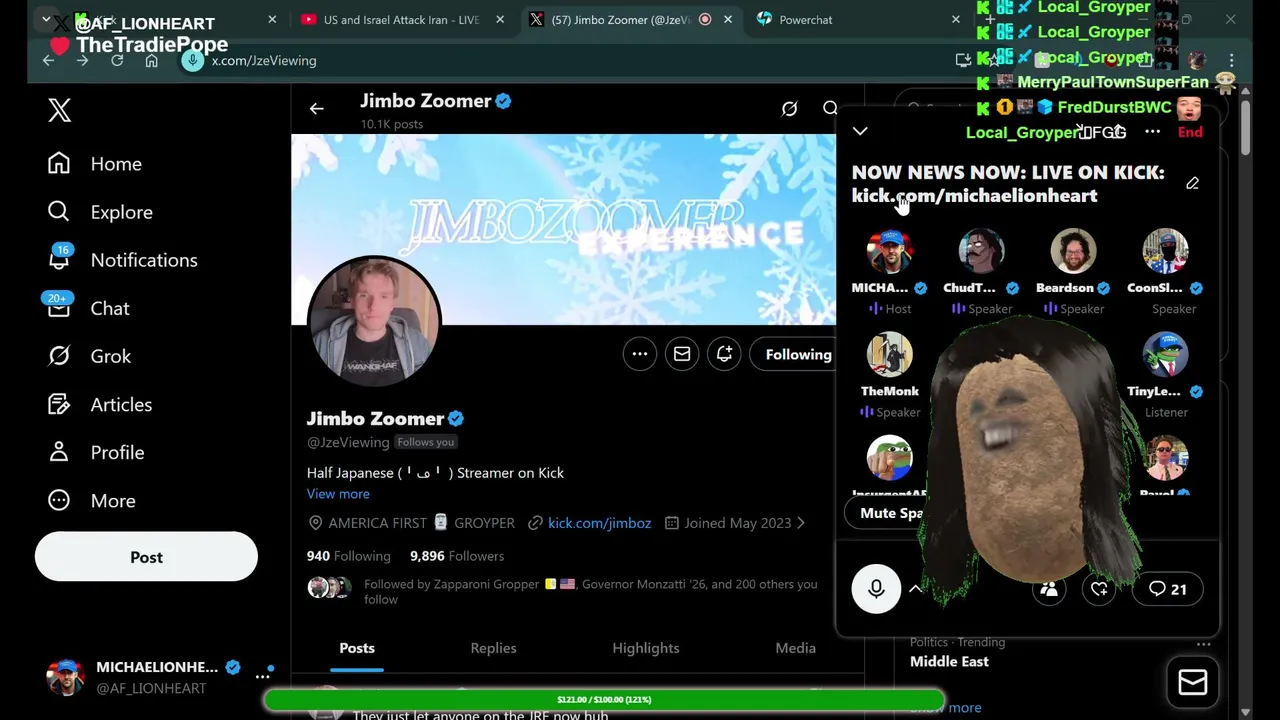The image size is (1280, 720).
Task: Select CoonSl... speaker avatar
Action: click(1165, 252)
